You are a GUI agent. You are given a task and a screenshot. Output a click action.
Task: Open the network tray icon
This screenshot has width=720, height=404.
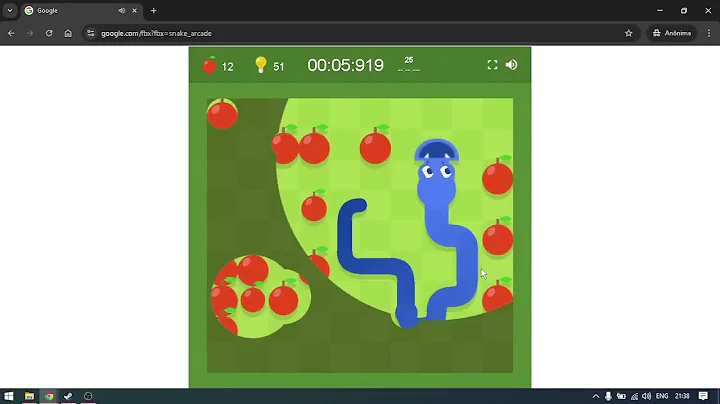pos(634,396)
